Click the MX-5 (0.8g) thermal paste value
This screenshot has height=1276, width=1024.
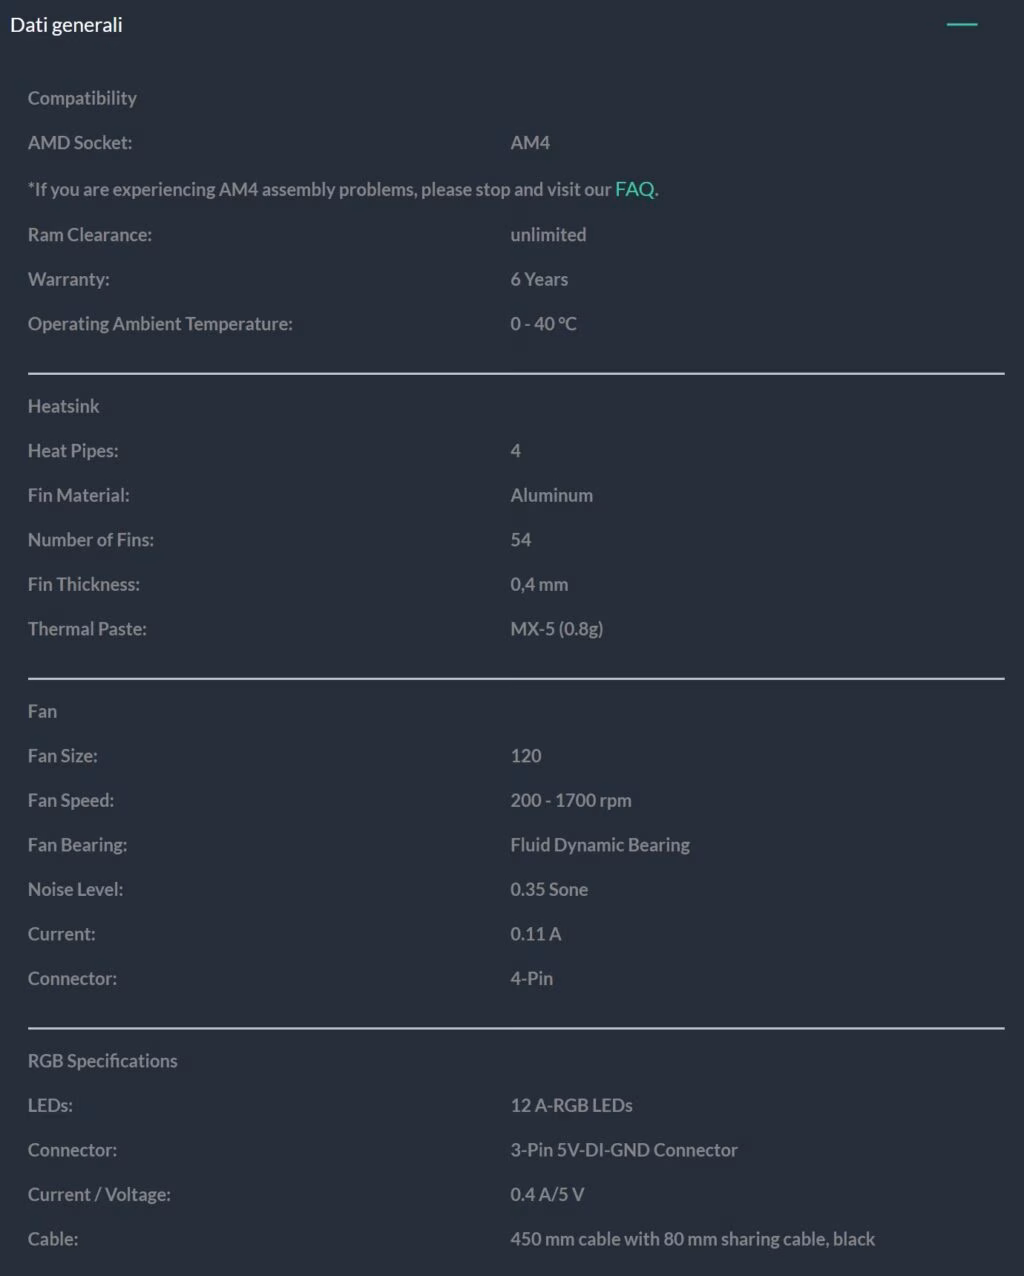557,629
